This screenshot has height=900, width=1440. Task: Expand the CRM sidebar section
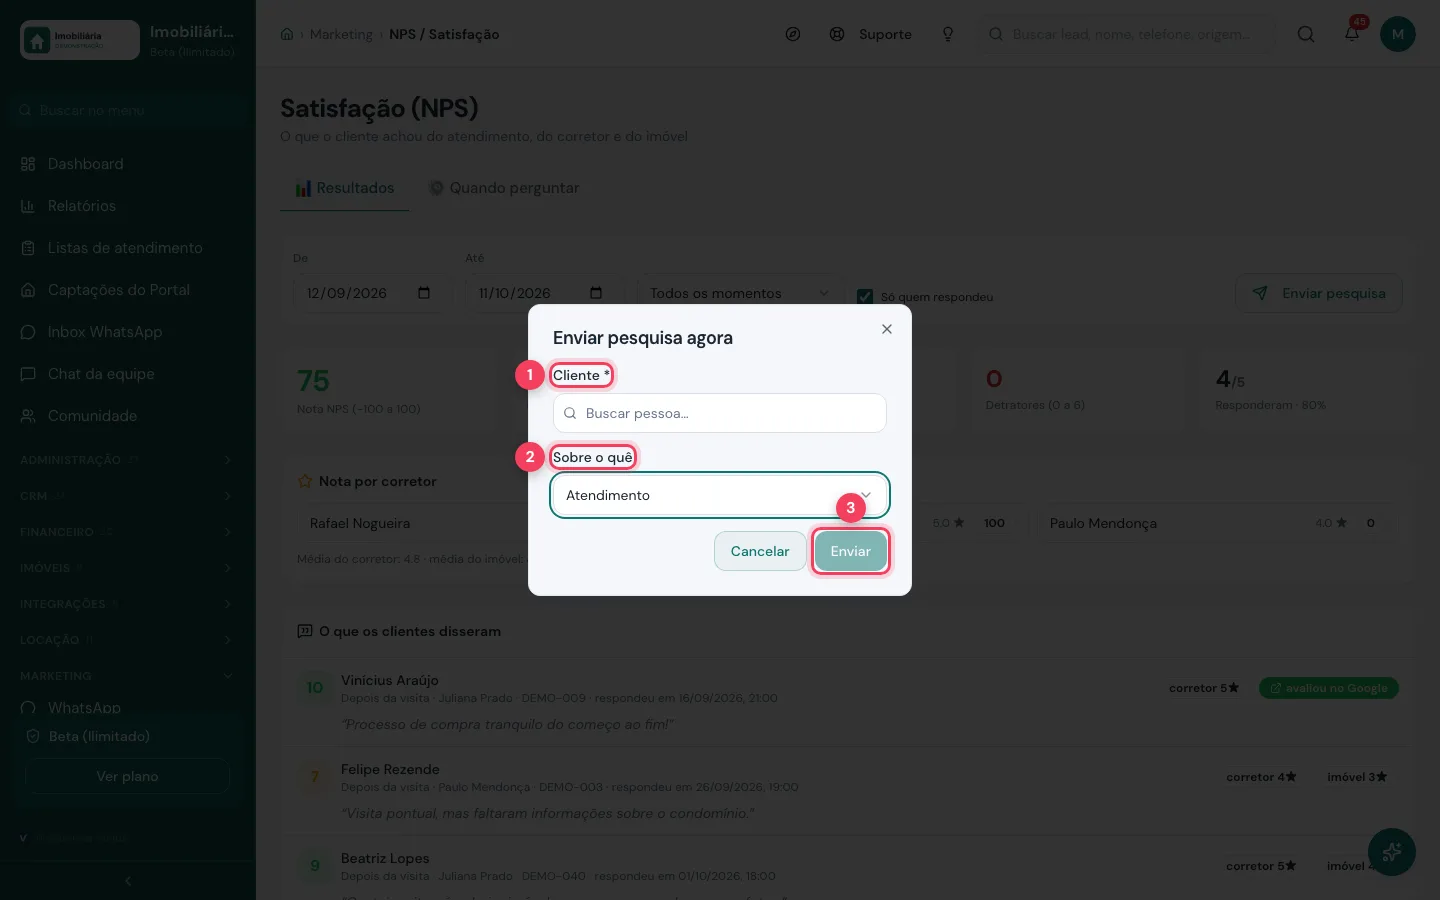click(x=128, y=496)
